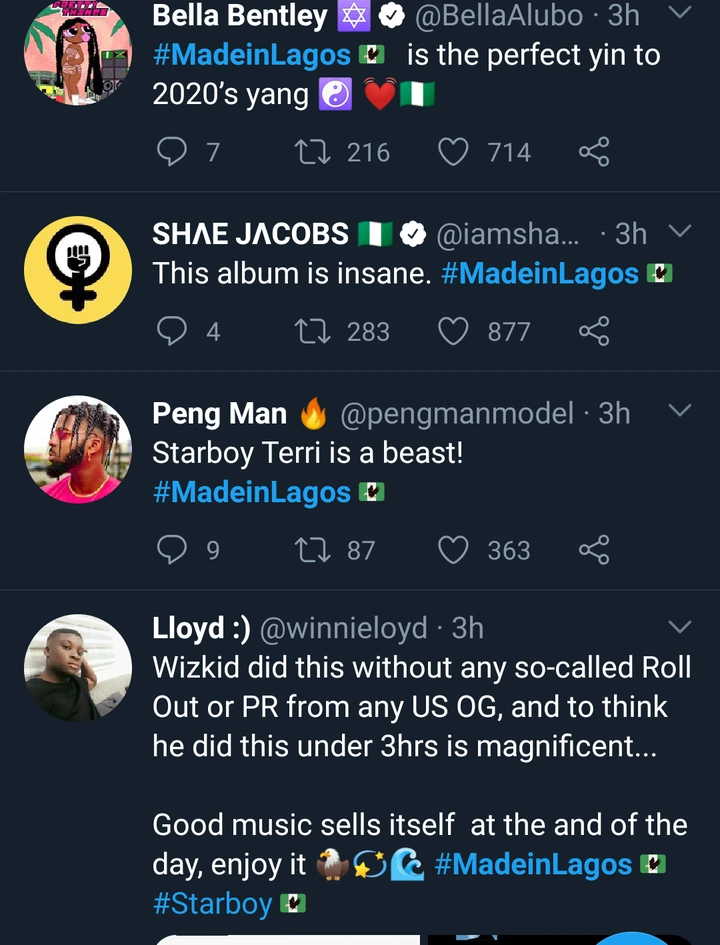Open options chevron on Bella Bentley's tweet
Screen dimensions: 720x945
[x=679, y=13]
